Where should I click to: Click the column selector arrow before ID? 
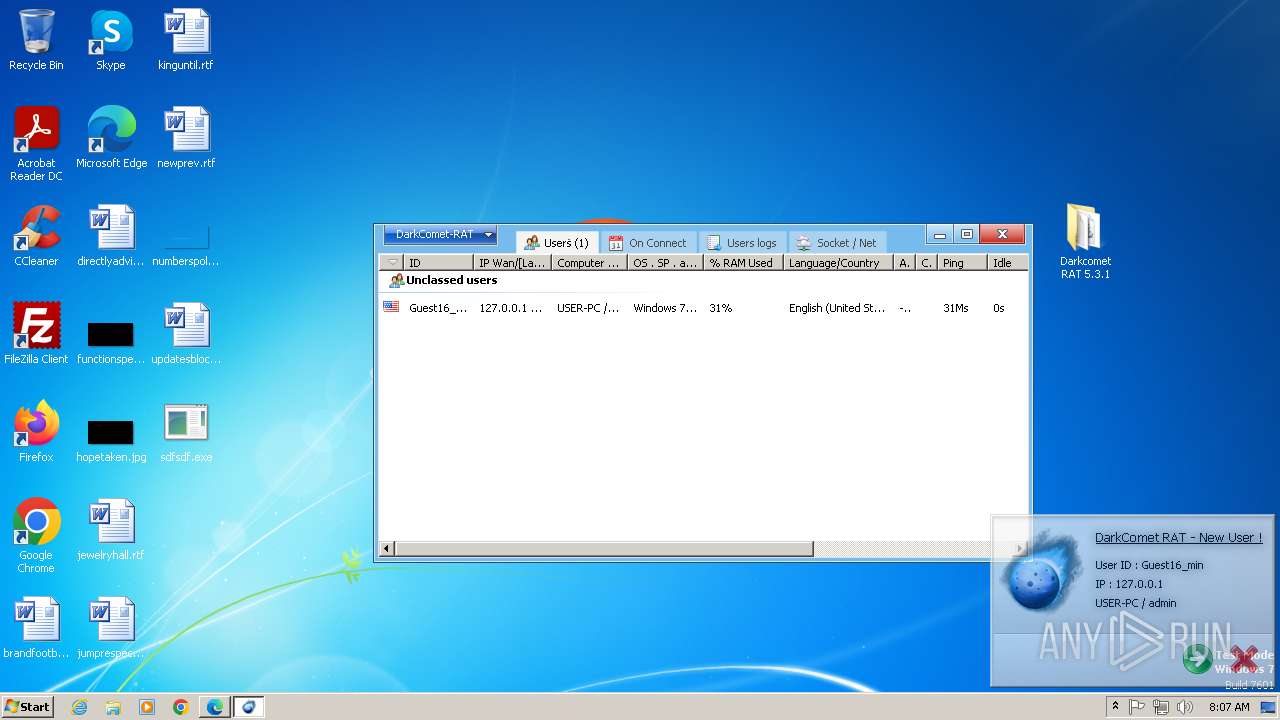click(392, 263)
